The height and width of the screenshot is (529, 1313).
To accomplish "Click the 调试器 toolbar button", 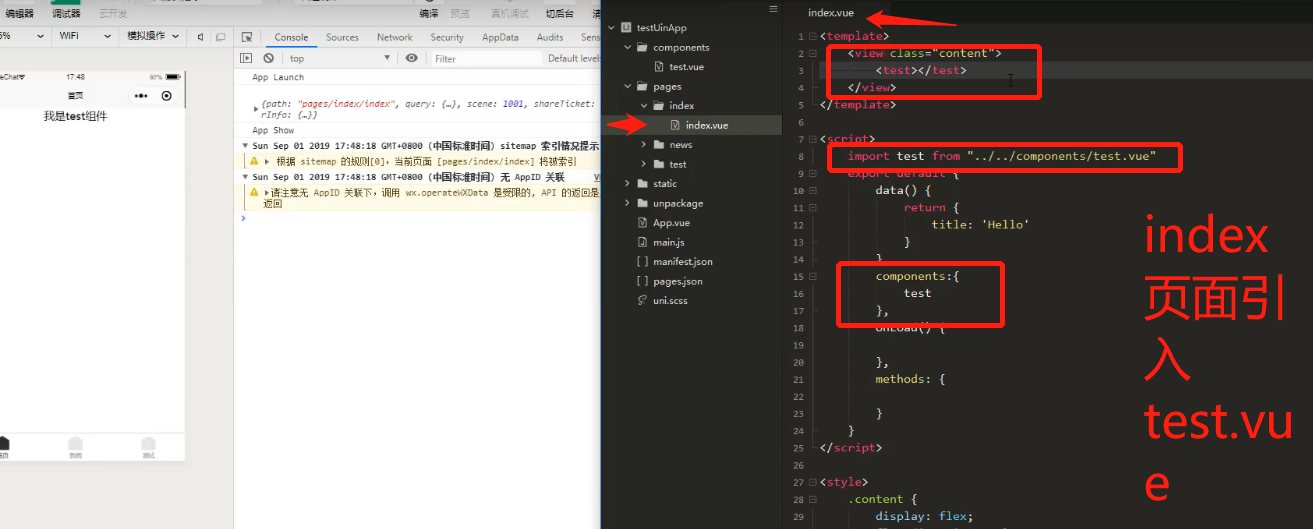I will (66, 13).
